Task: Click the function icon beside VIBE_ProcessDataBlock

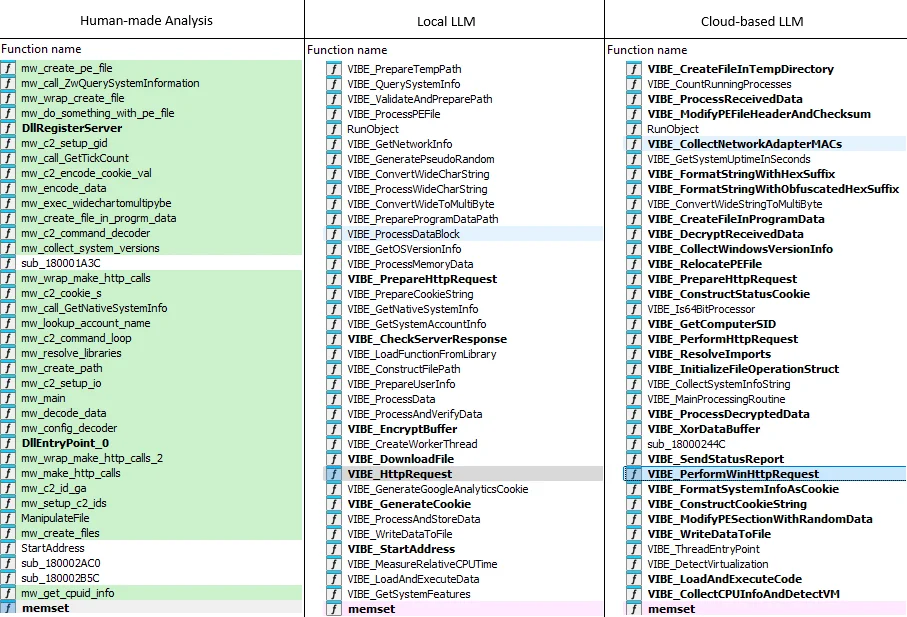Action: tap(334, 234)
